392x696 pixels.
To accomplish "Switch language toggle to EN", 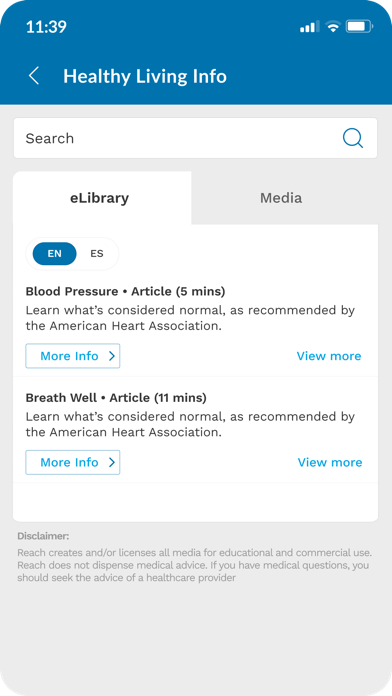I will [x=55, y=254].
